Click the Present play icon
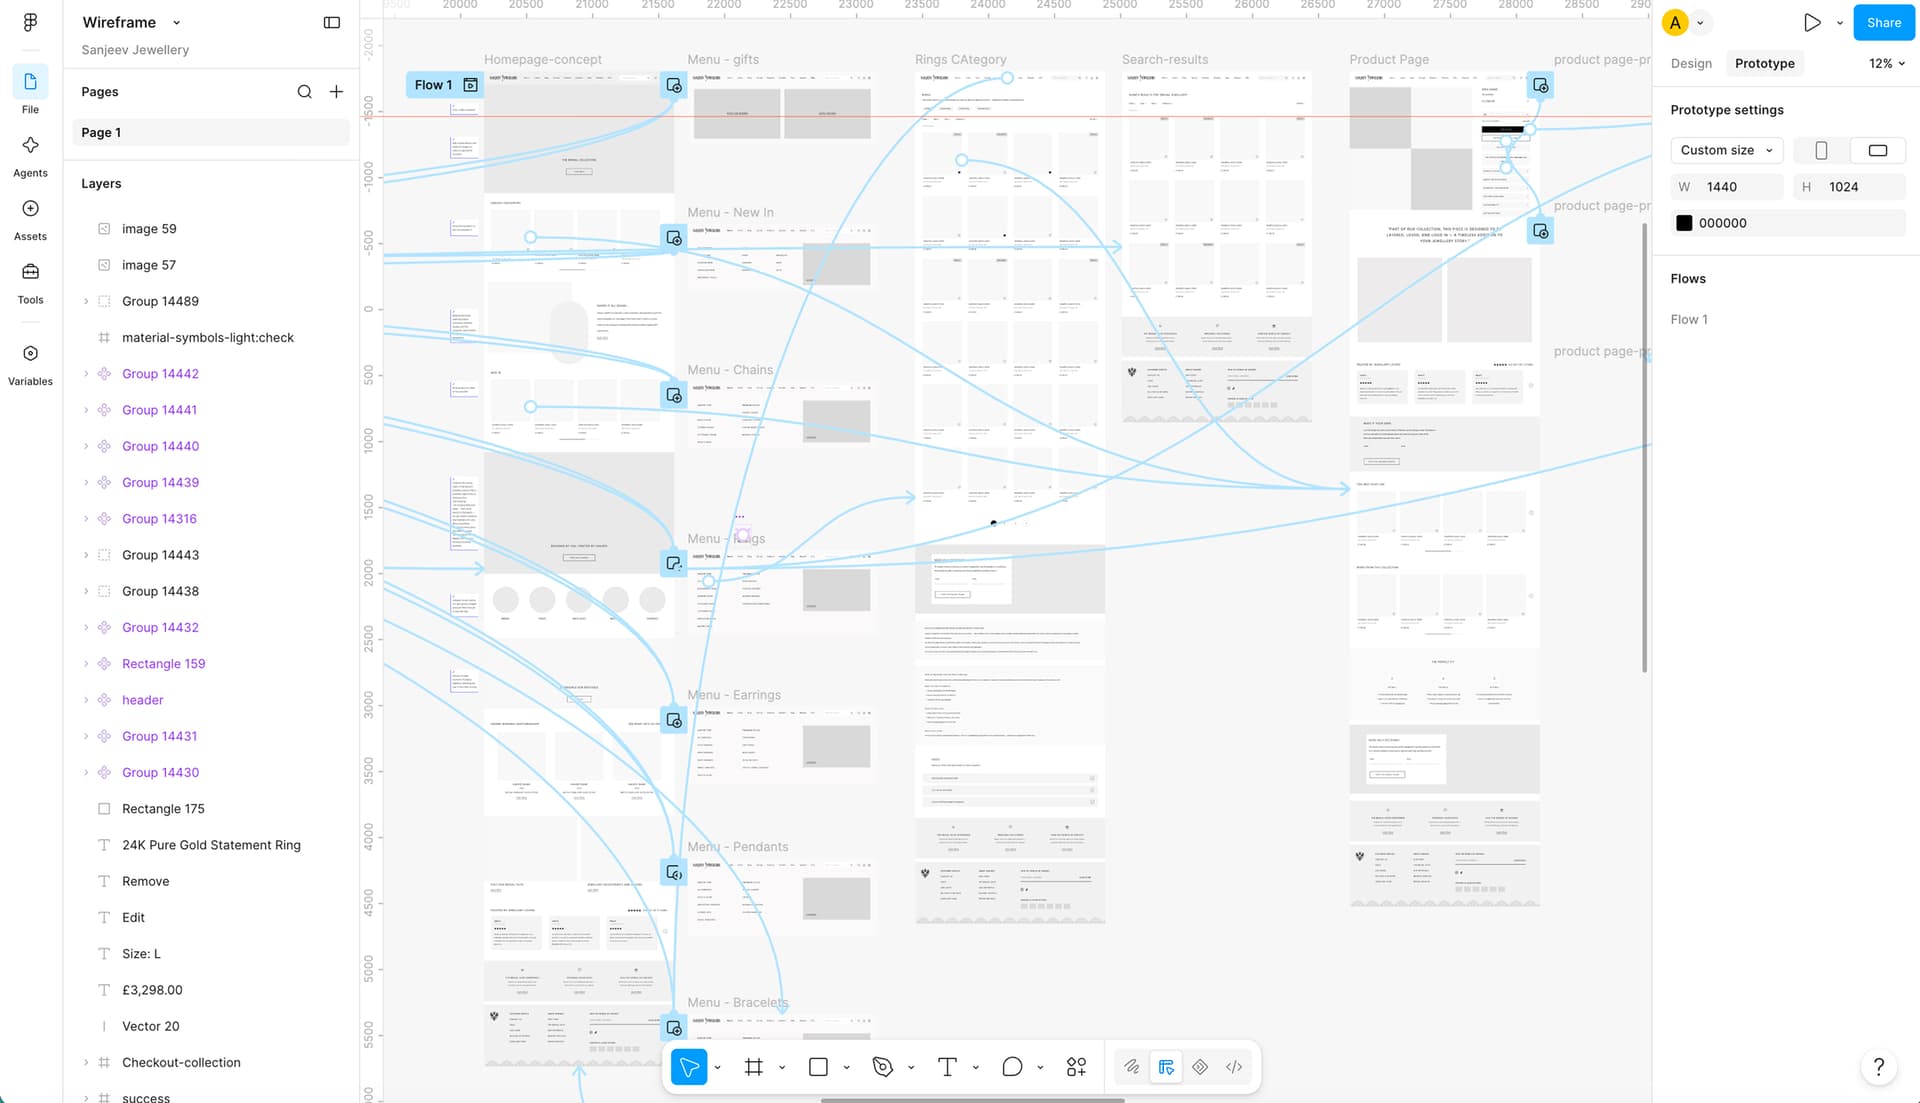The width and height of the screenshot is (1920, 1103). pyautogui.click(x=1812, y=22)
